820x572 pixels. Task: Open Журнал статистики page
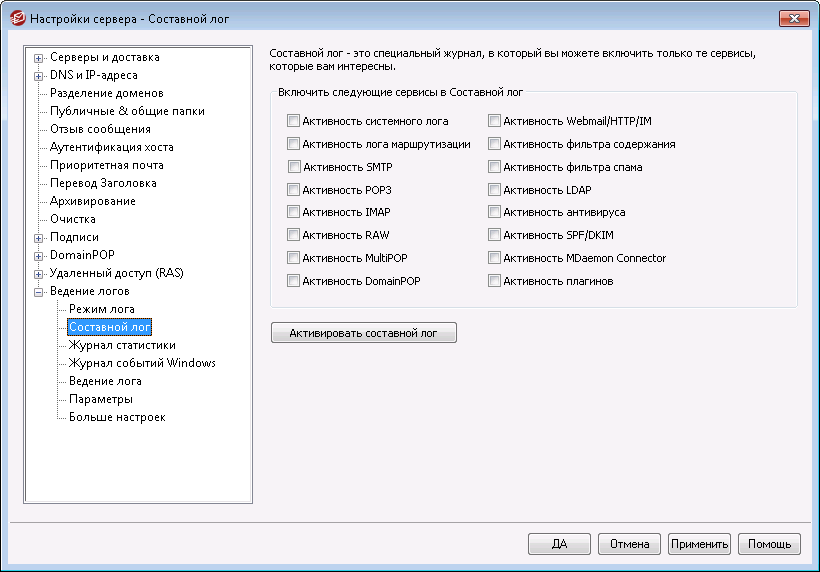tap(122, 345)
